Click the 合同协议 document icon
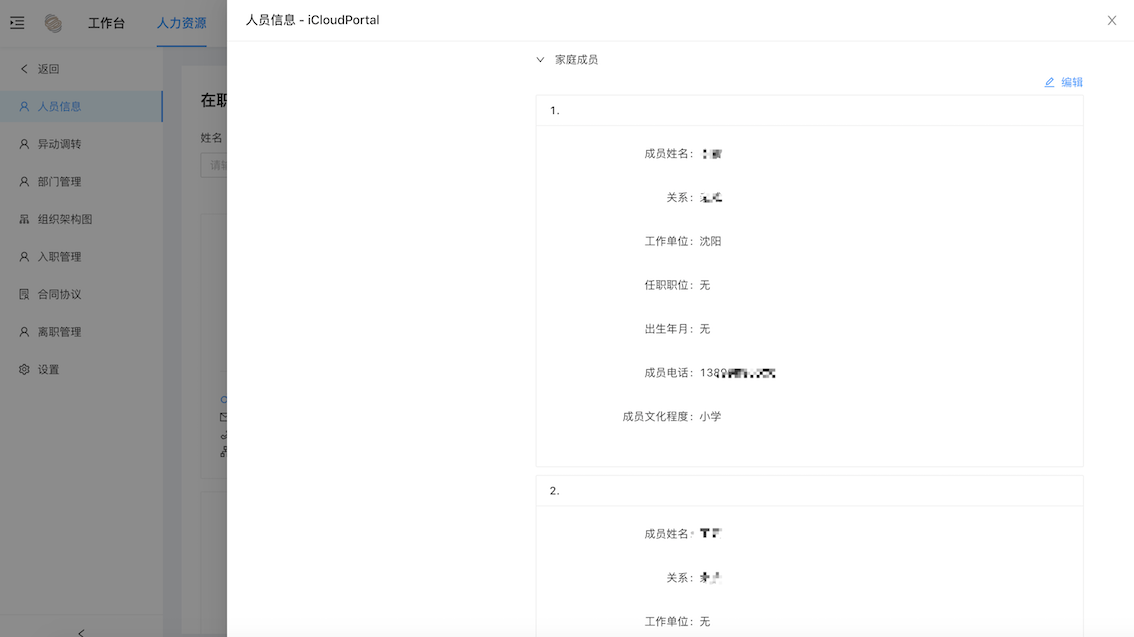Screen dimensions: 1134x637 click(x=24, y=294)
